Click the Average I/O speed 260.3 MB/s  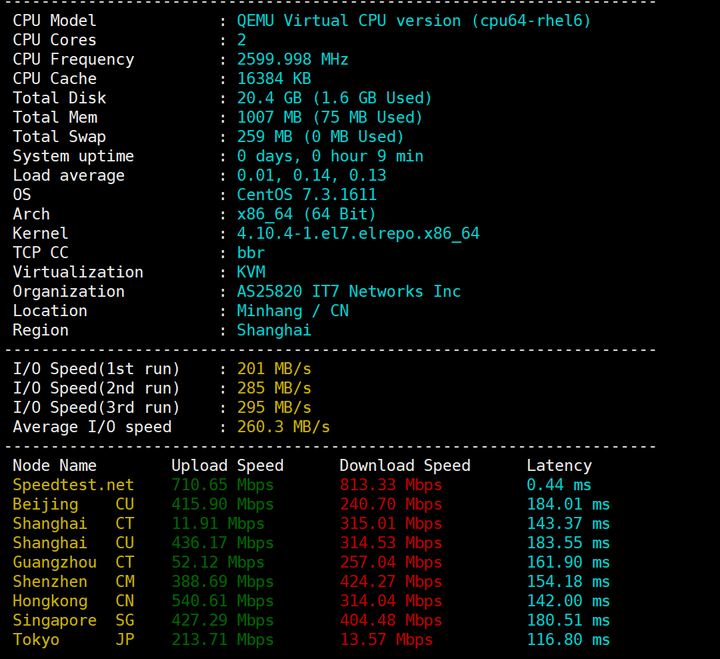coord(284,427)
